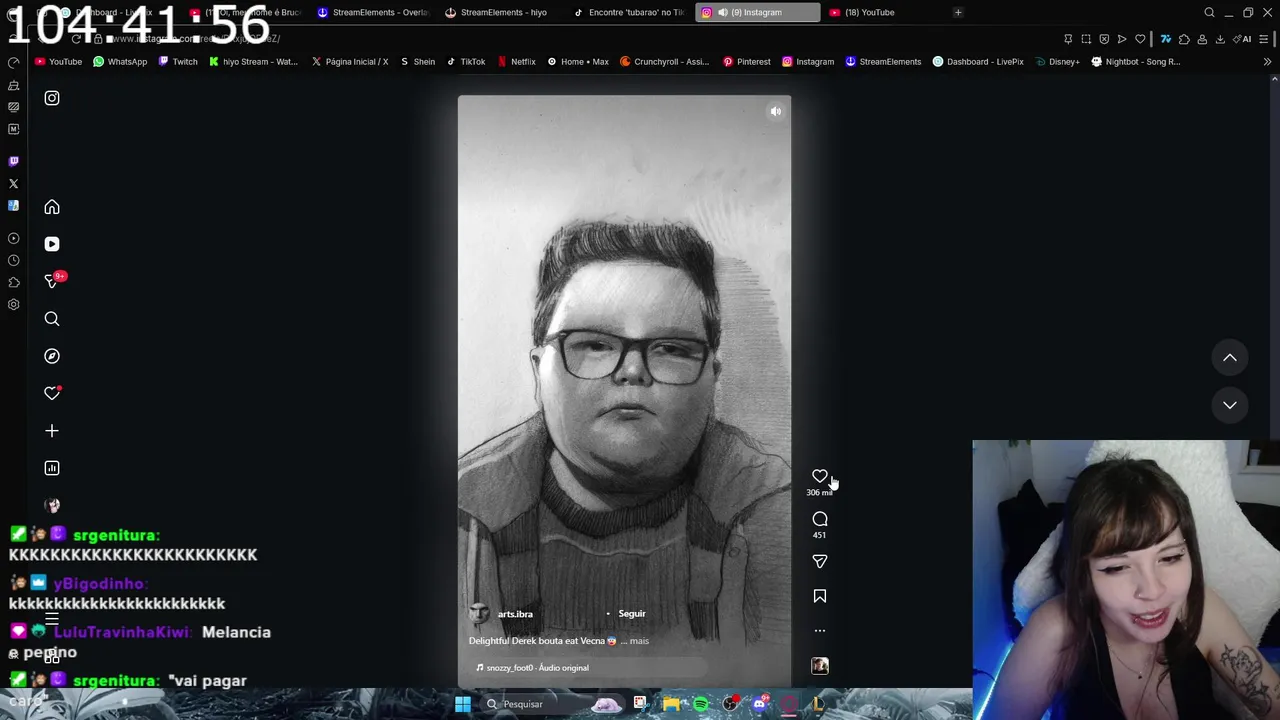Open Windows Start menu

(463, 704)
